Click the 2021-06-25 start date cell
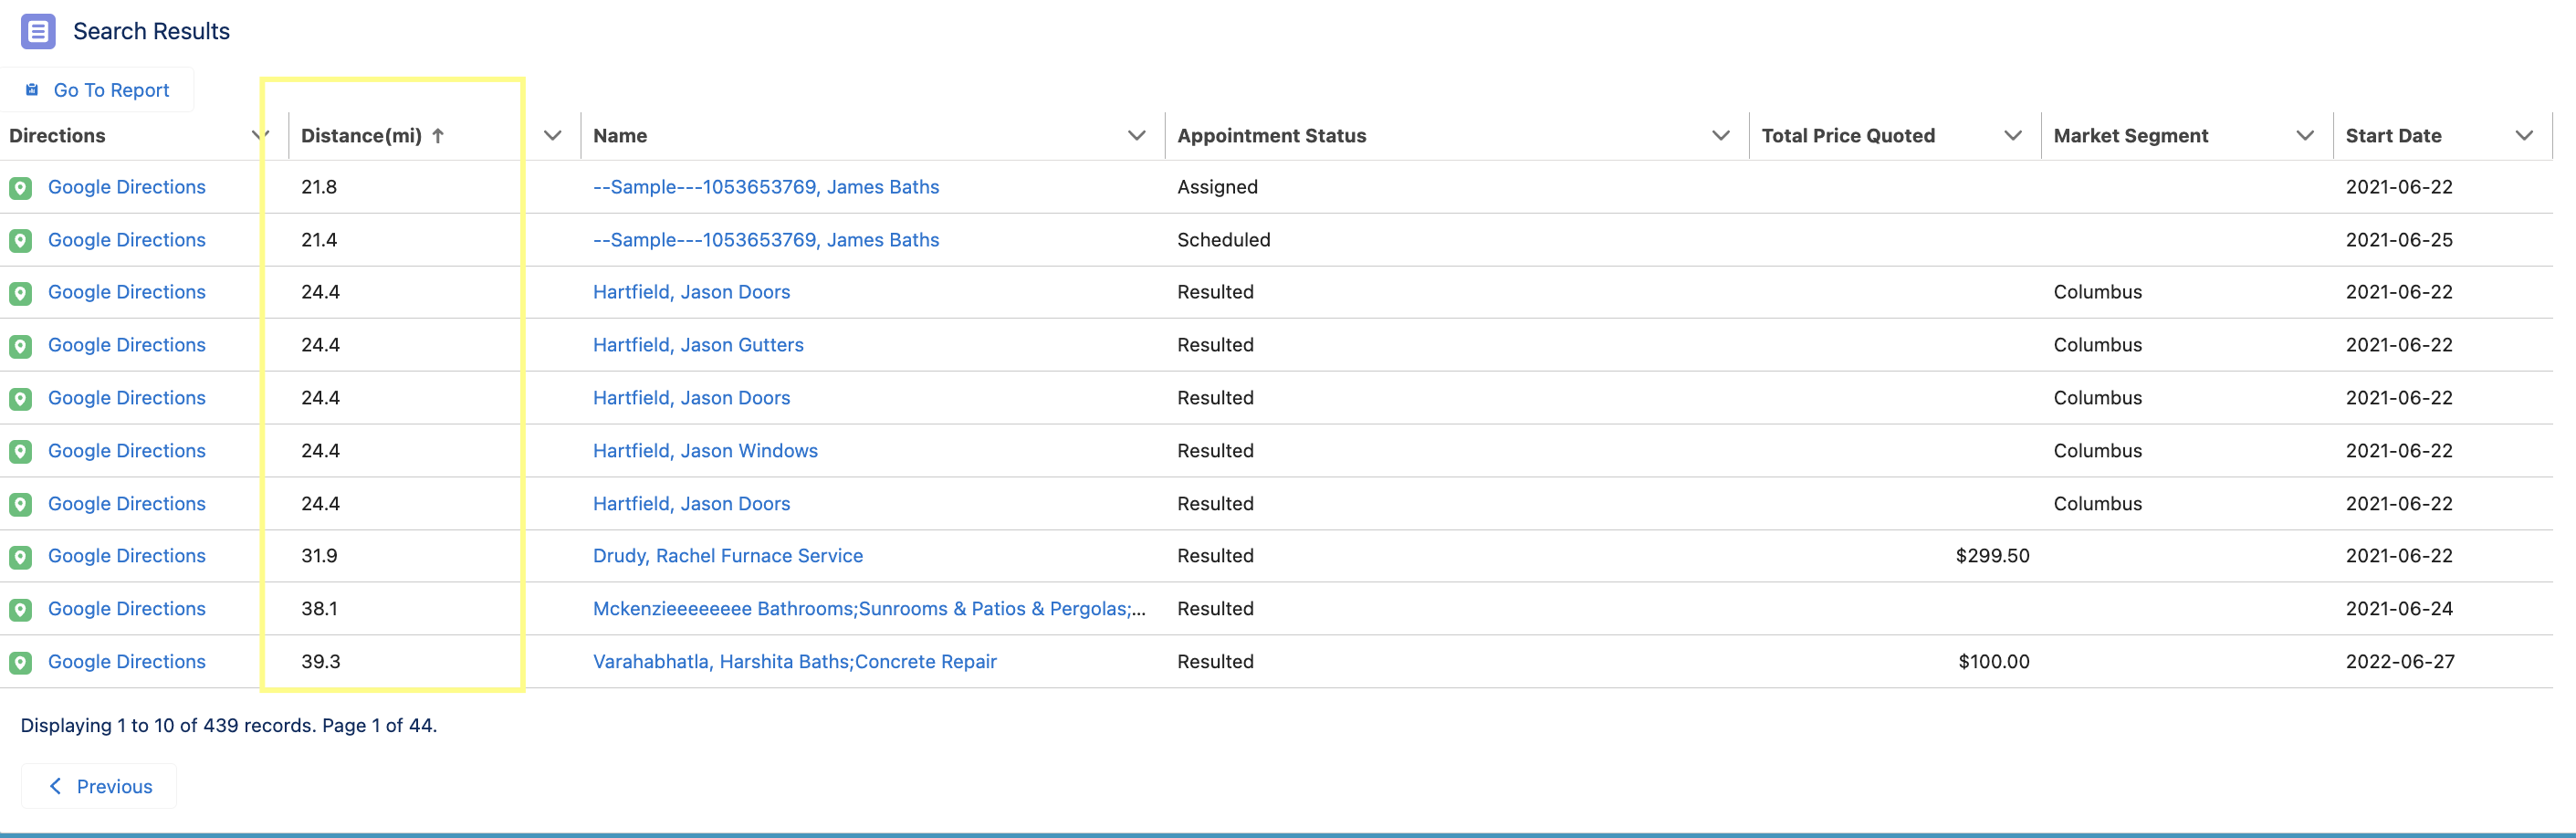Viewport: 2576px width, 838px height. click(x=2399, y=240)
